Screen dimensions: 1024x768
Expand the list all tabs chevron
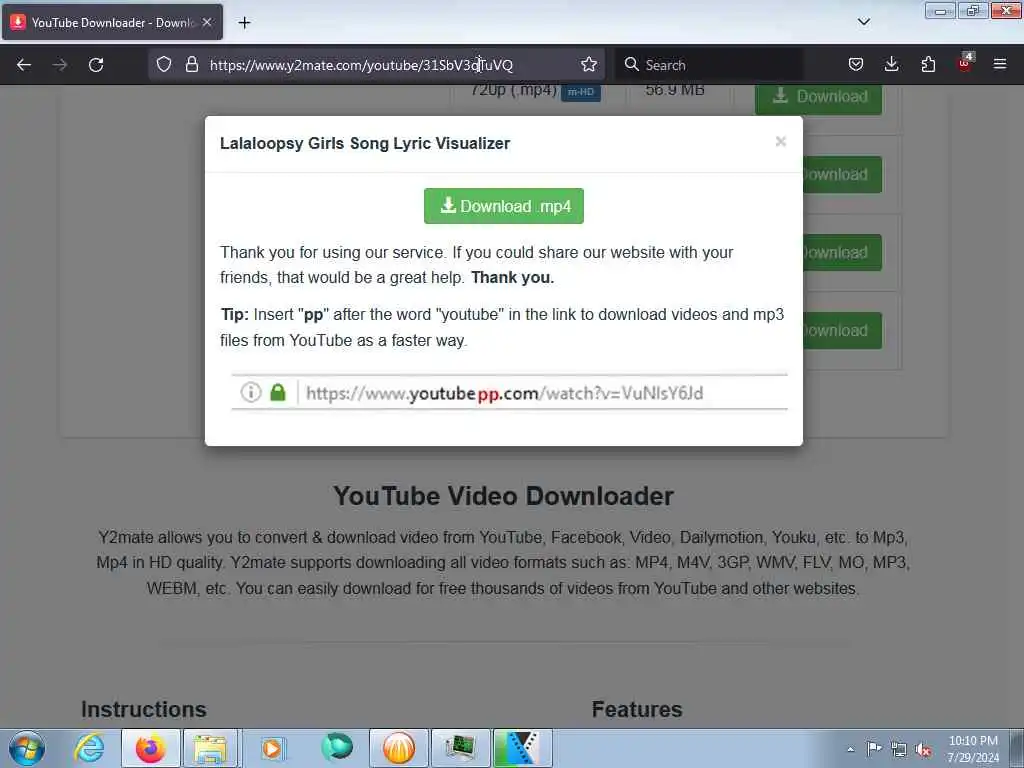point(863,22)
